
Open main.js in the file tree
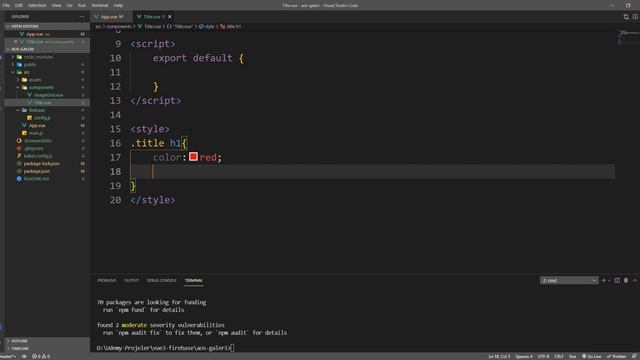(47, 133)
